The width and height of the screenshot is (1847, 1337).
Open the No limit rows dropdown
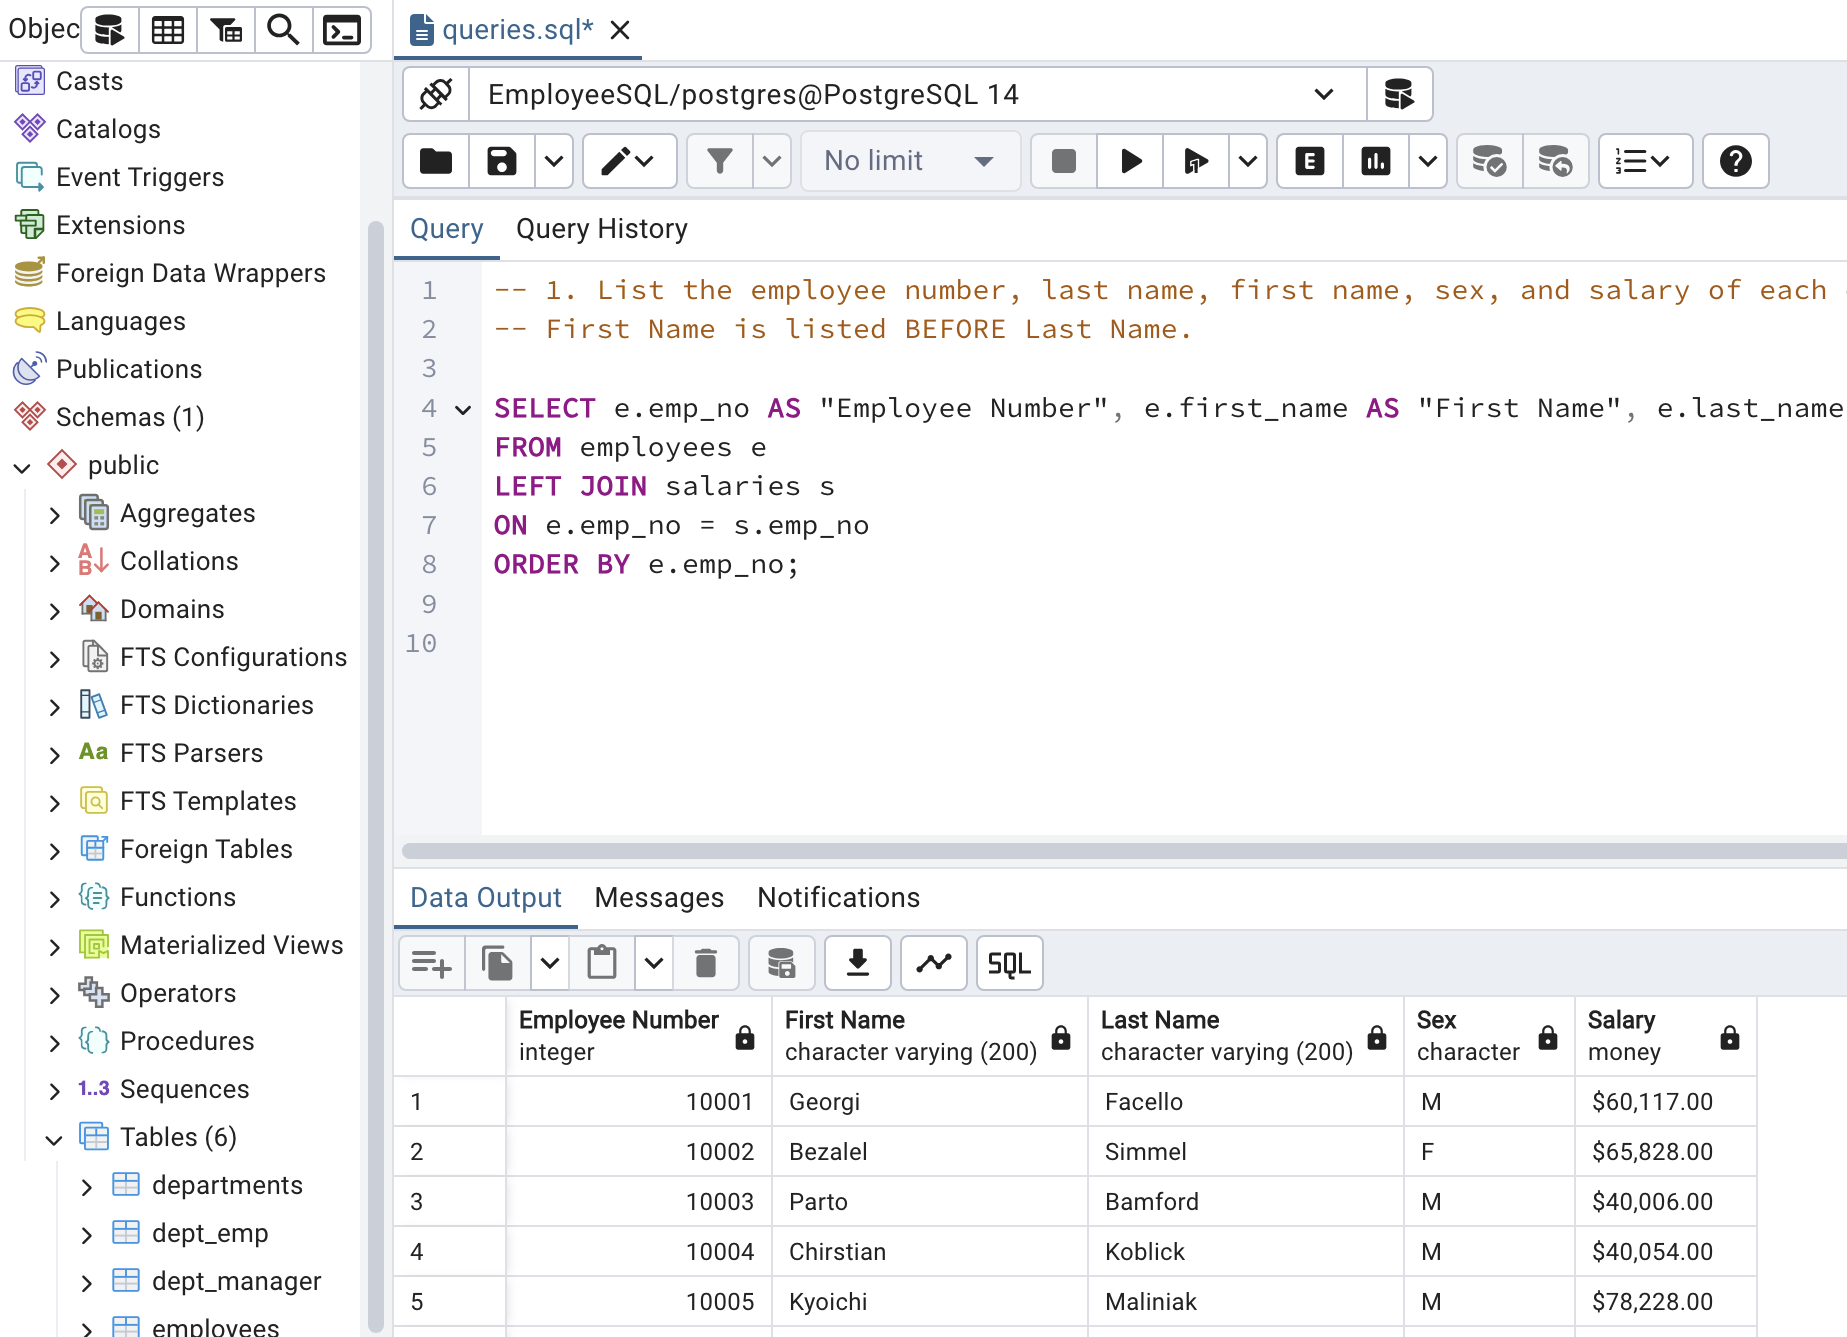[910, 161]
